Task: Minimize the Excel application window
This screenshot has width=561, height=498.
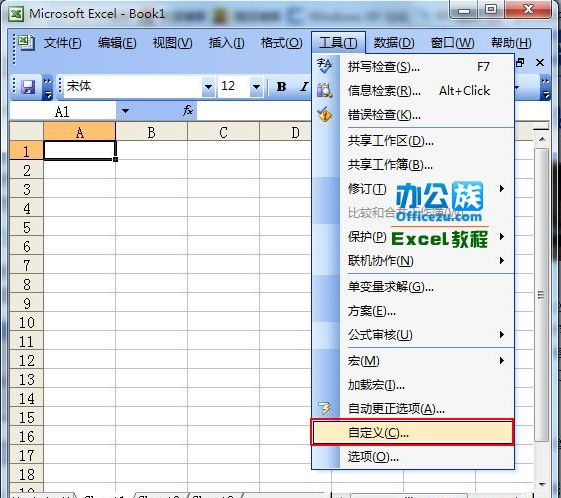Action: pyautogui.click(x=464, y=10)
